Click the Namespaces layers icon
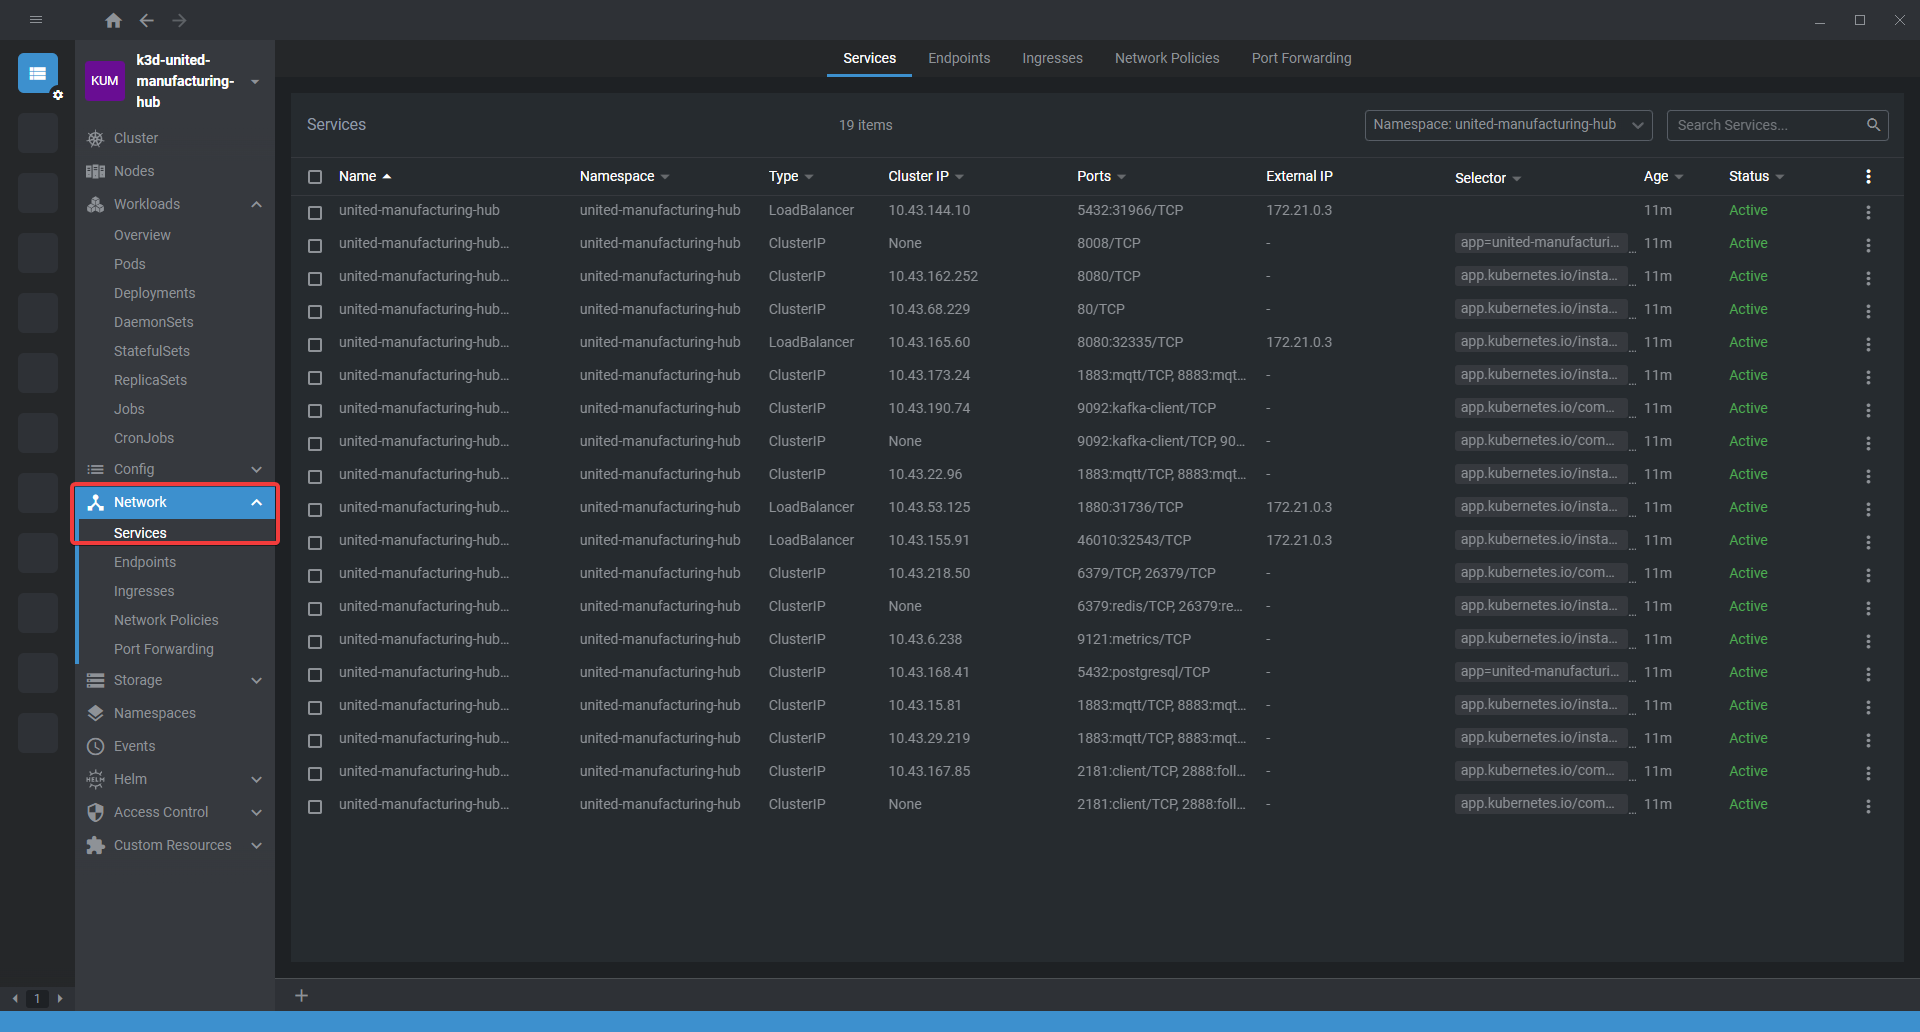 tap(96, 713)
